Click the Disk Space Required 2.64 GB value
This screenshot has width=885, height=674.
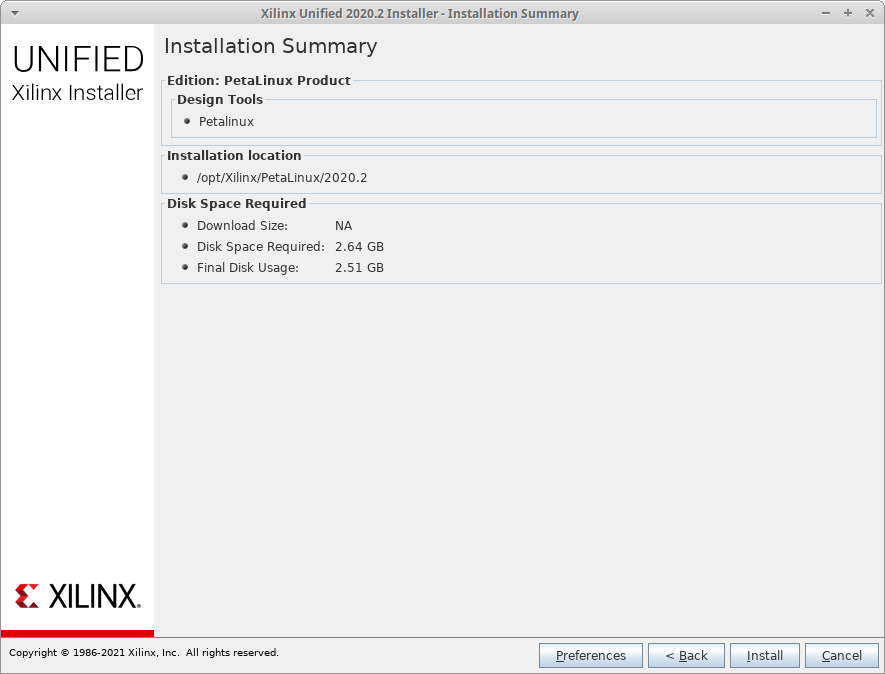(359, 247)
